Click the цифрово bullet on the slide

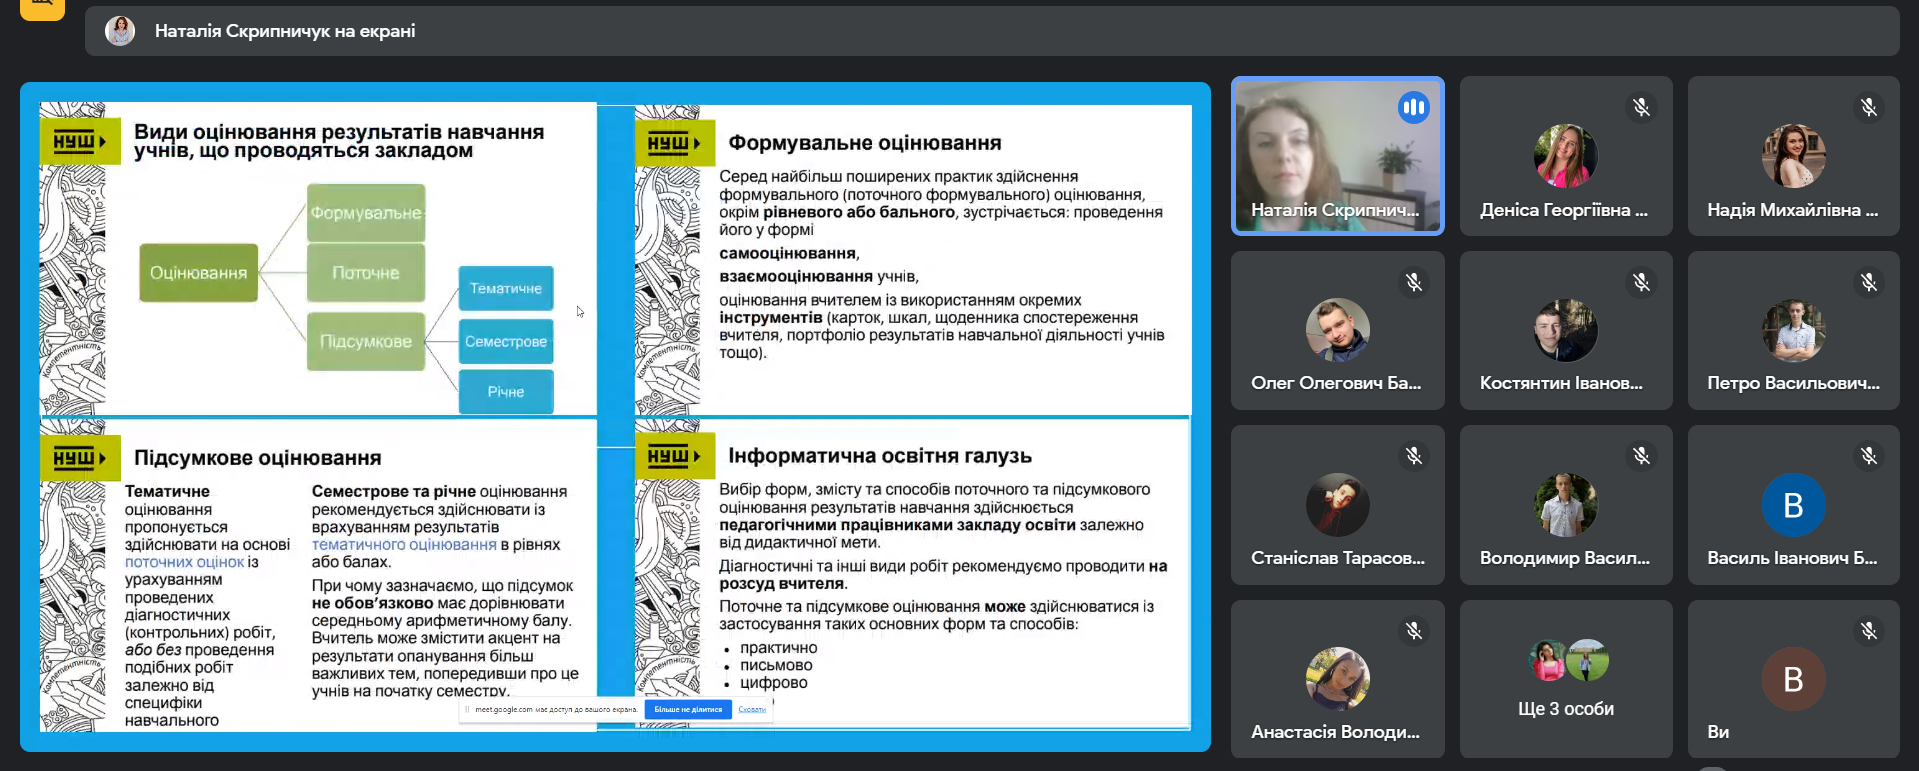[x=773, y=683]
